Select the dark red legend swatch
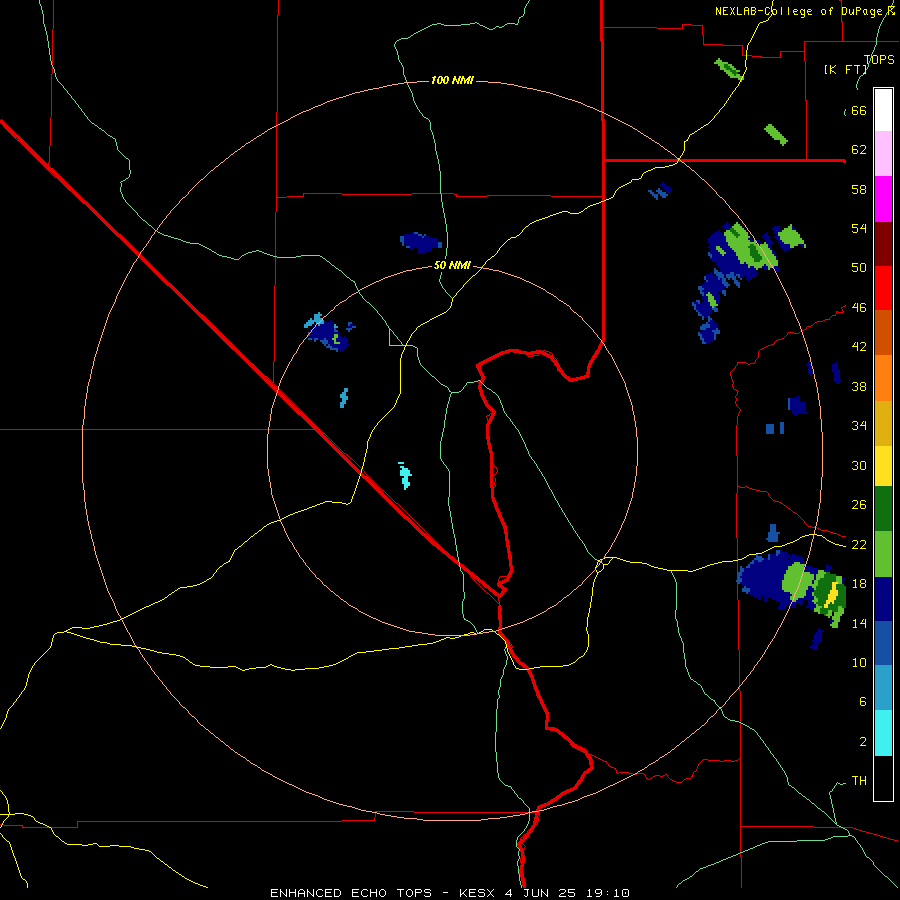 [x=883, y=244]
